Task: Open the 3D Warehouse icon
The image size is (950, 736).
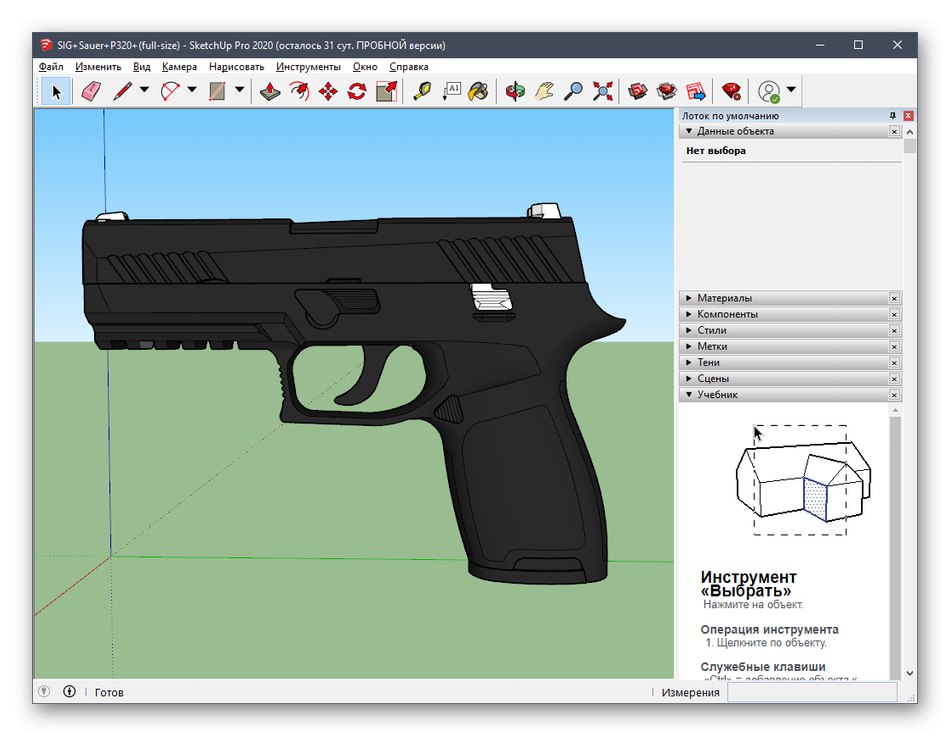Action: point(637,91)
